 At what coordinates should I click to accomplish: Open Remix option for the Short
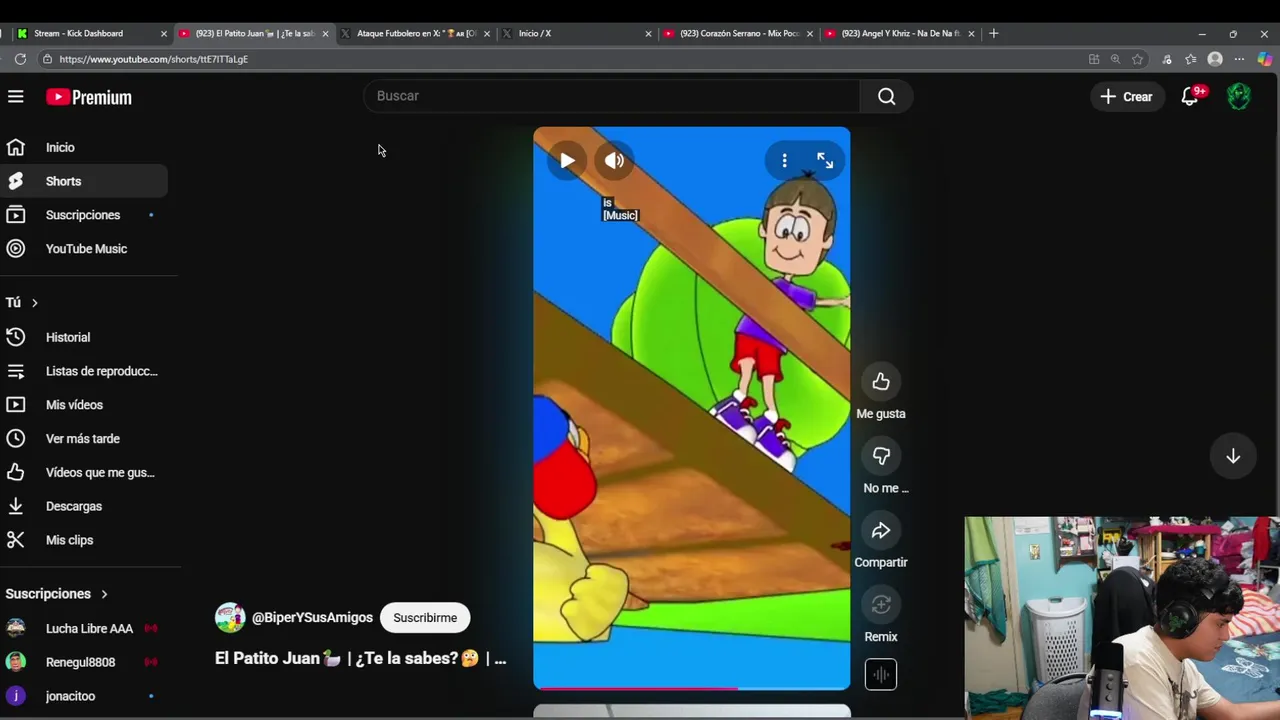tap(881, 605)
